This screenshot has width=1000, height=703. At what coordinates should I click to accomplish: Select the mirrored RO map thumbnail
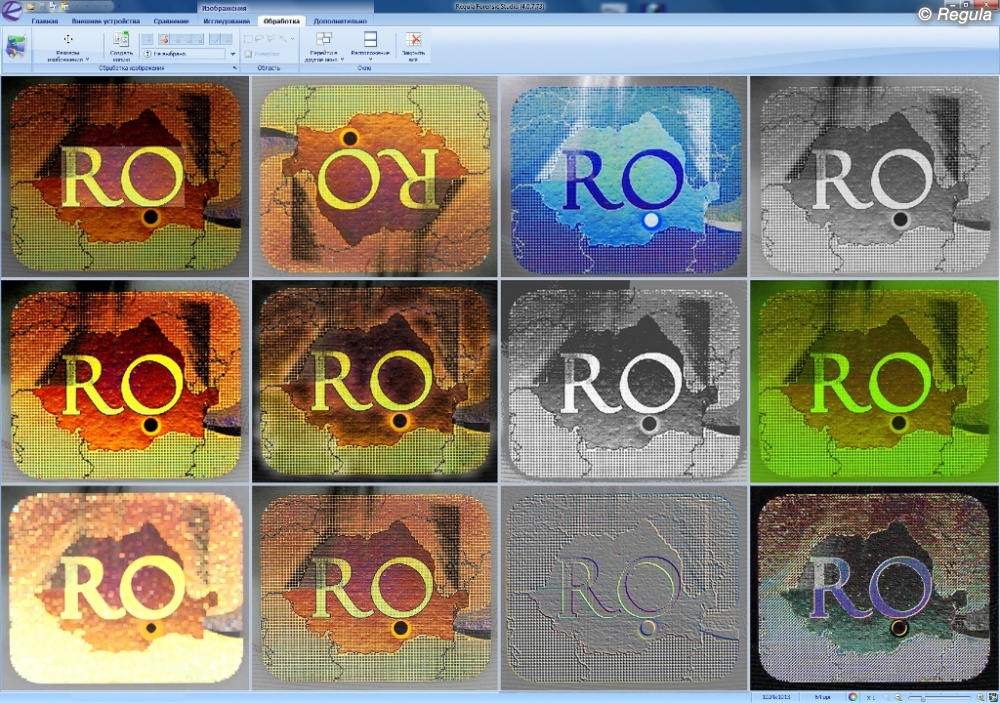pos(374,177)
